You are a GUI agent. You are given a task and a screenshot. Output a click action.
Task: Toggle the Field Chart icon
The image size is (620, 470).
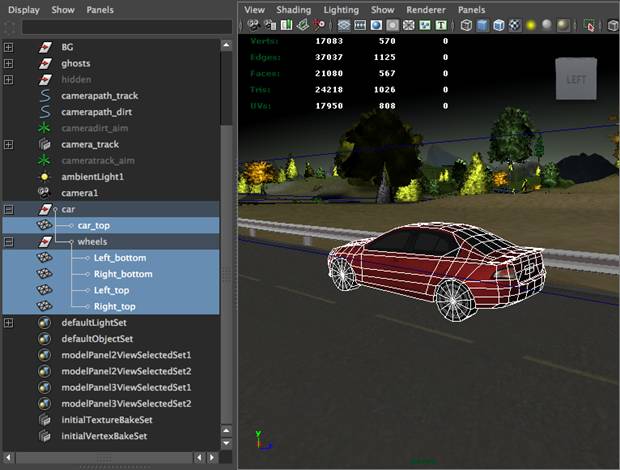(x=408, y=25)
